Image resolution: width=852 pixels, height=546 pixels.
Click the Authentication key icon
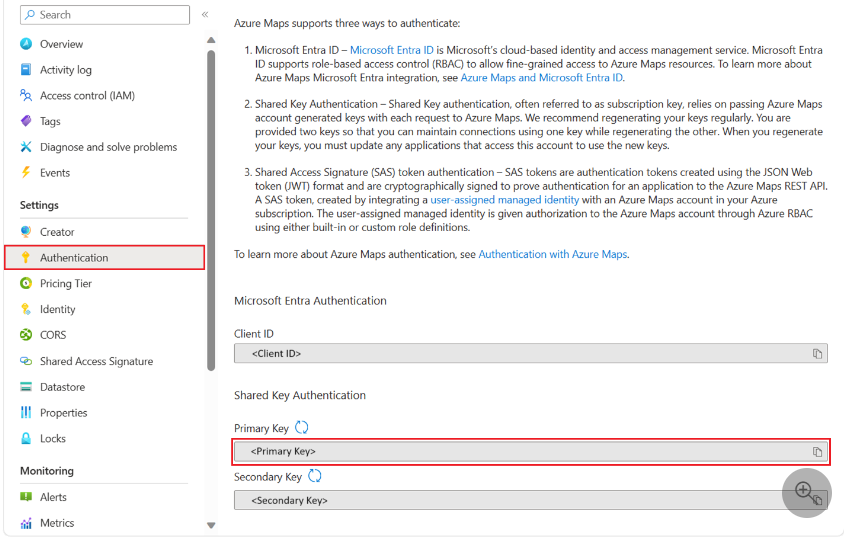tap(26, 258)
